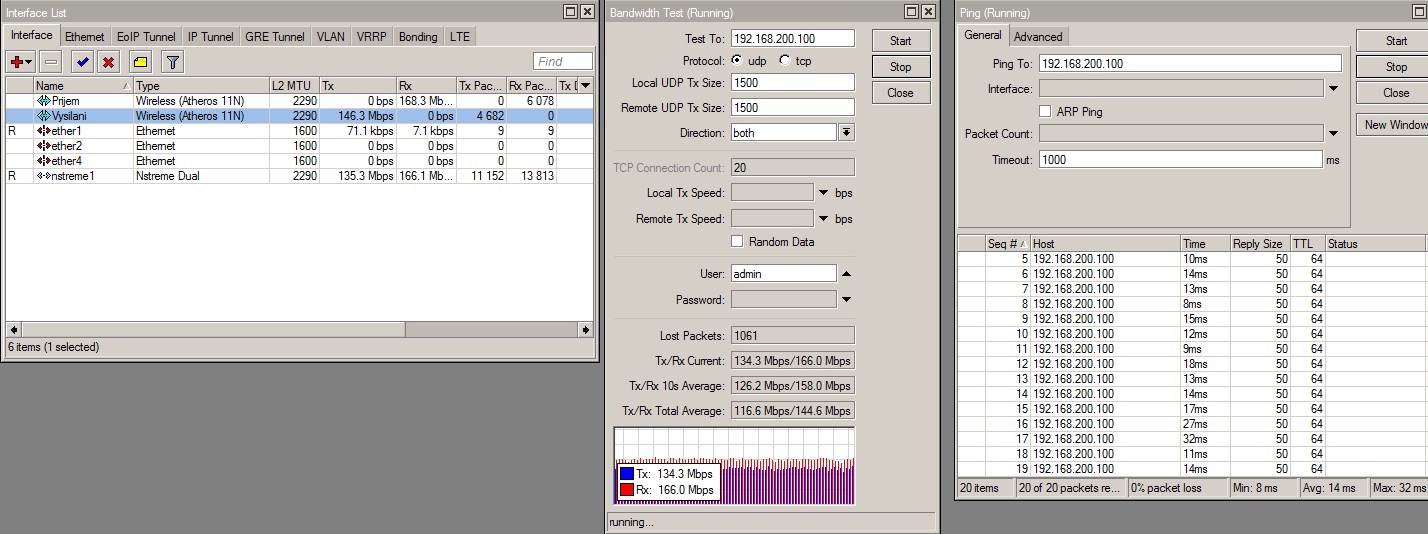This screenshot has height=534, width=1428.
Task: Select the VRRP tab
Action: coord(370,37)
